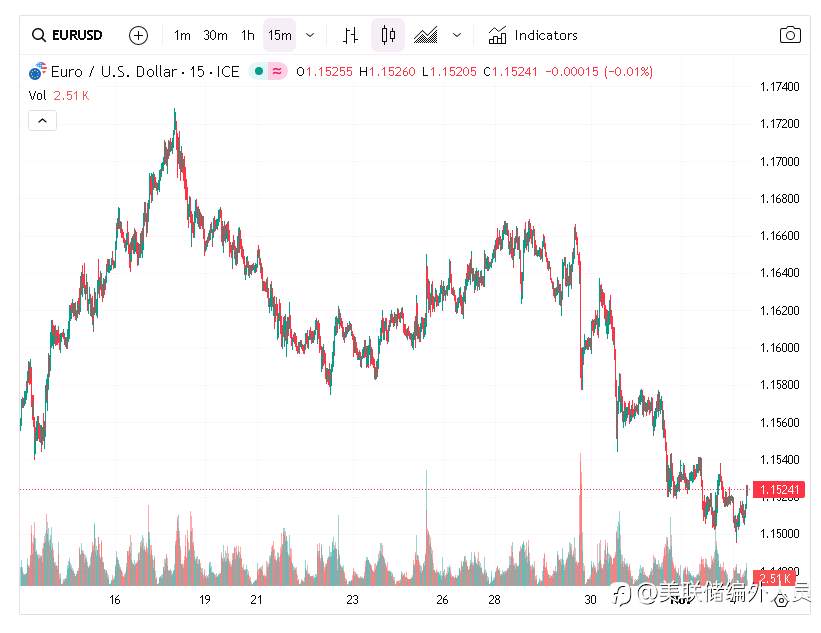Click the open price value O1.15255

point(324,72)
